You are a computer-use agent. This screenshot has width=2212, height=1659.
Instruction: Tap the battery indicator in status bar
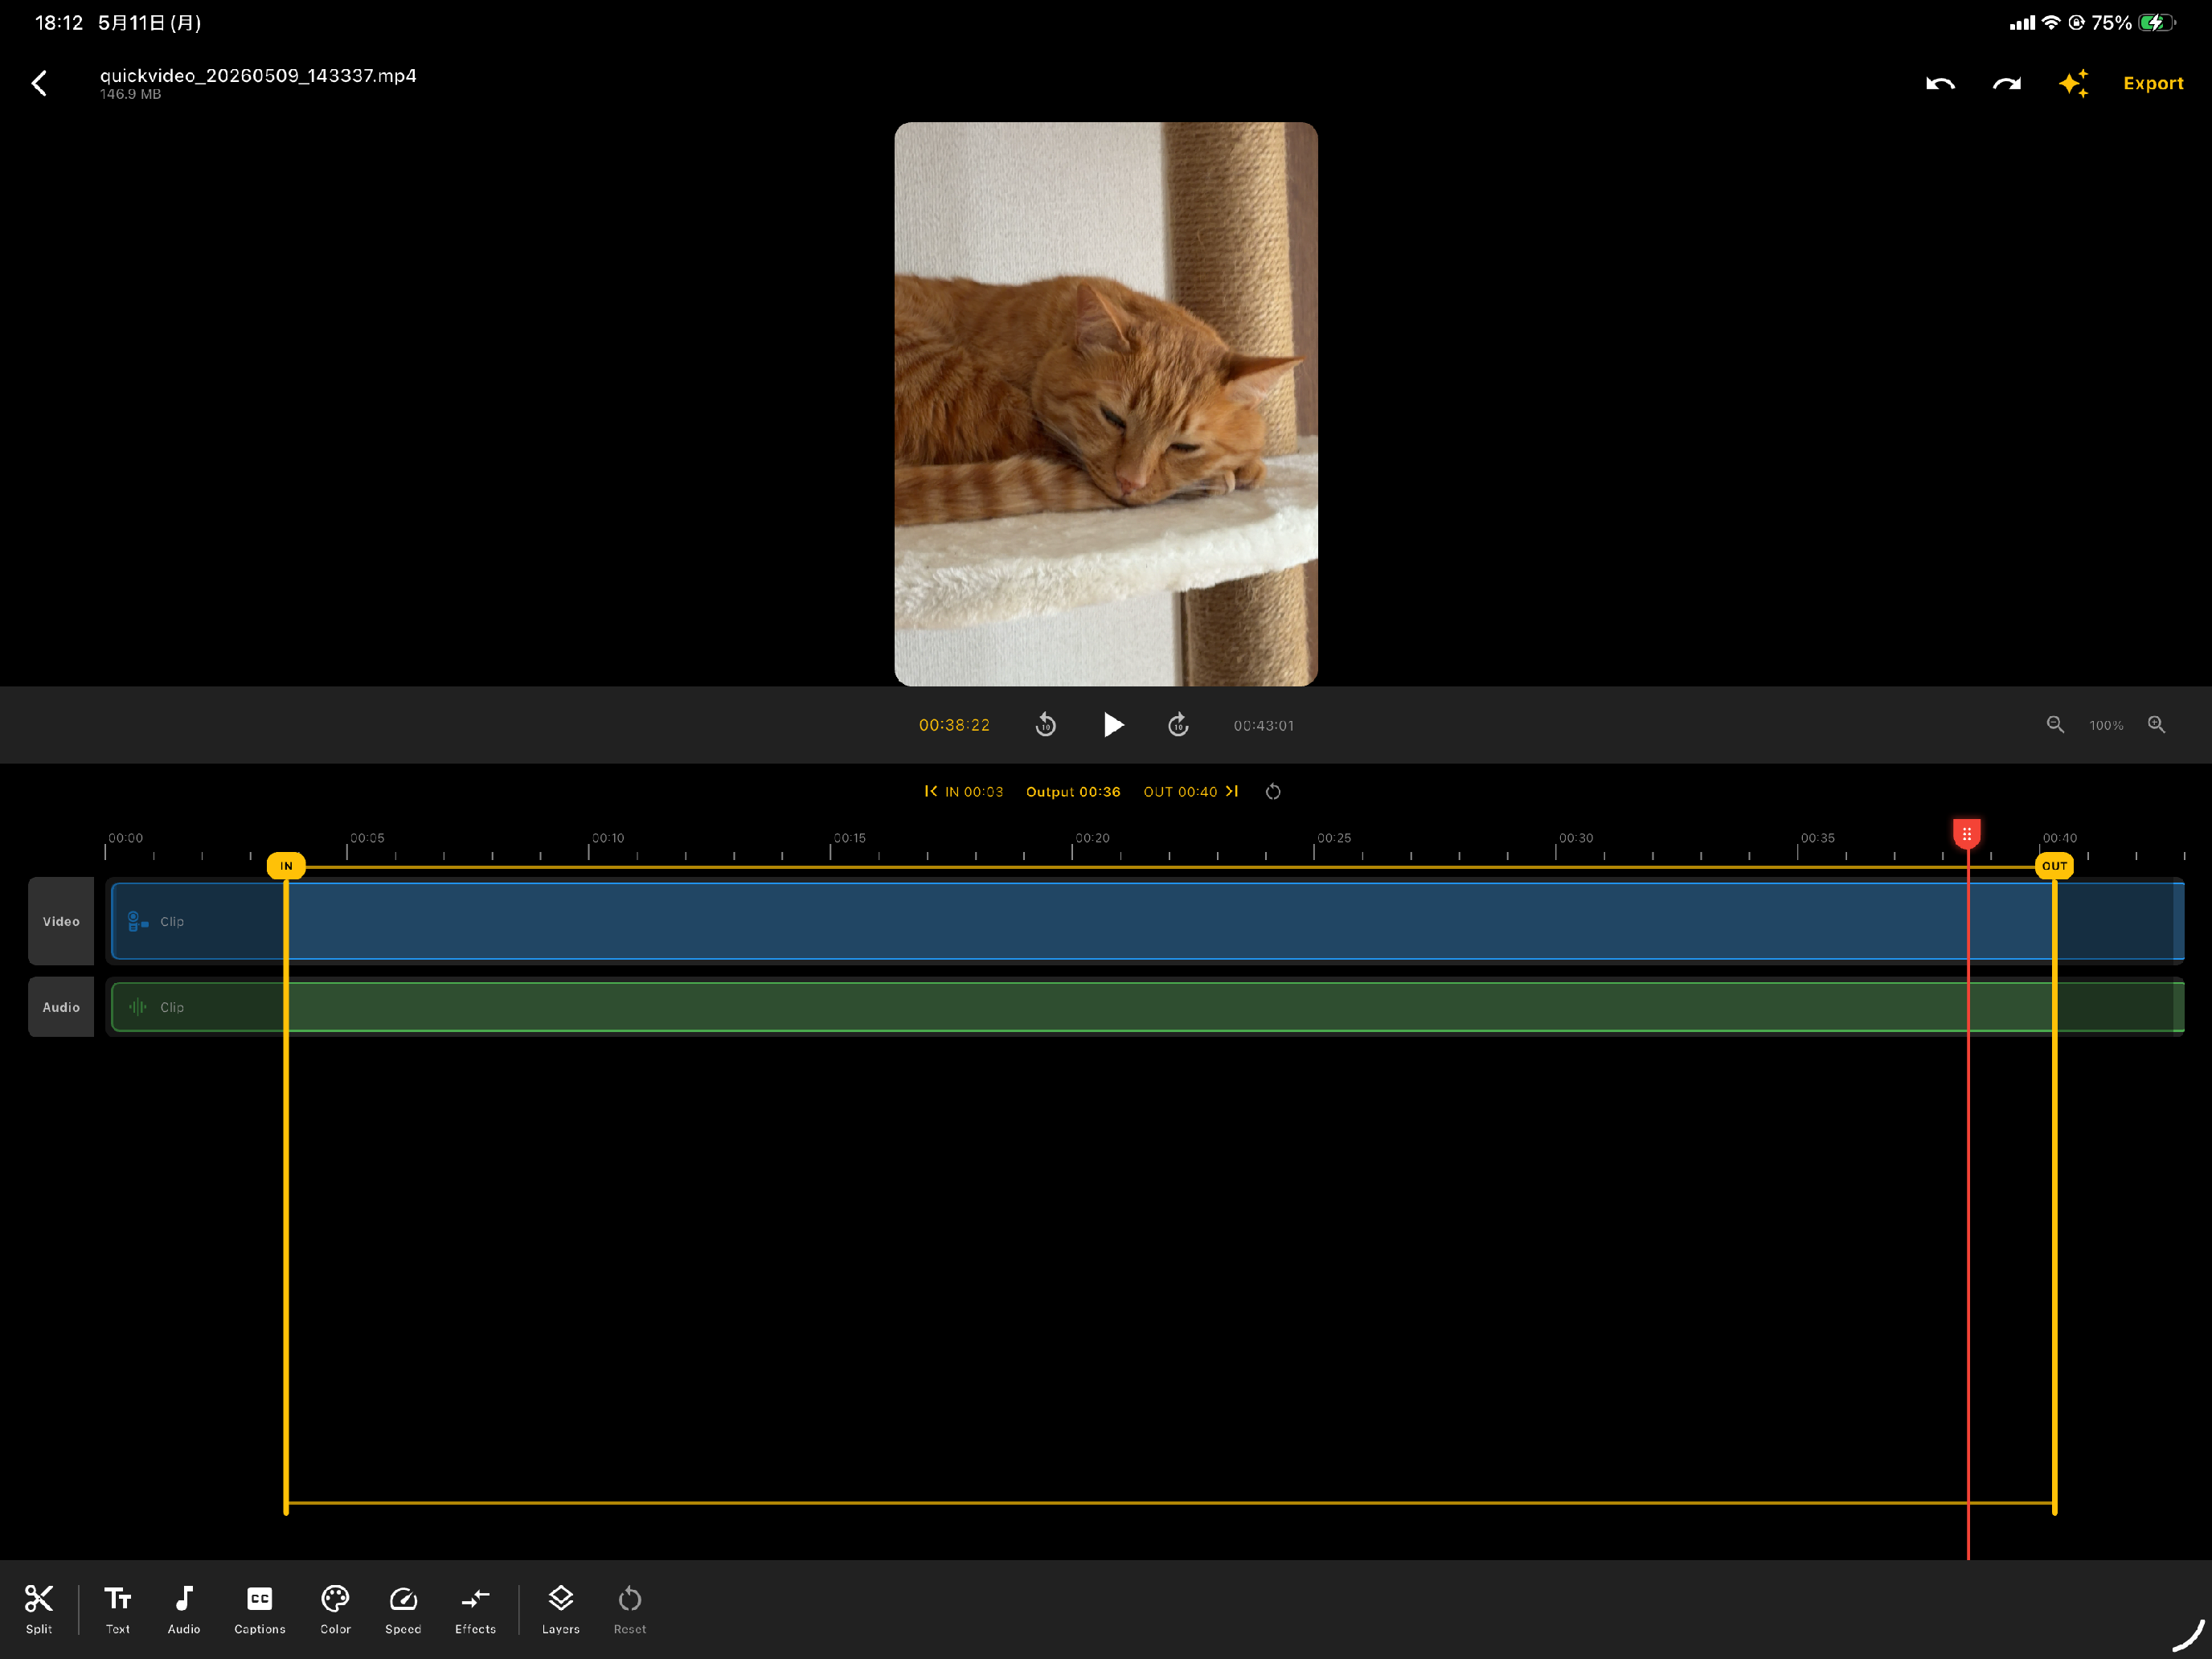(2157, 22)
